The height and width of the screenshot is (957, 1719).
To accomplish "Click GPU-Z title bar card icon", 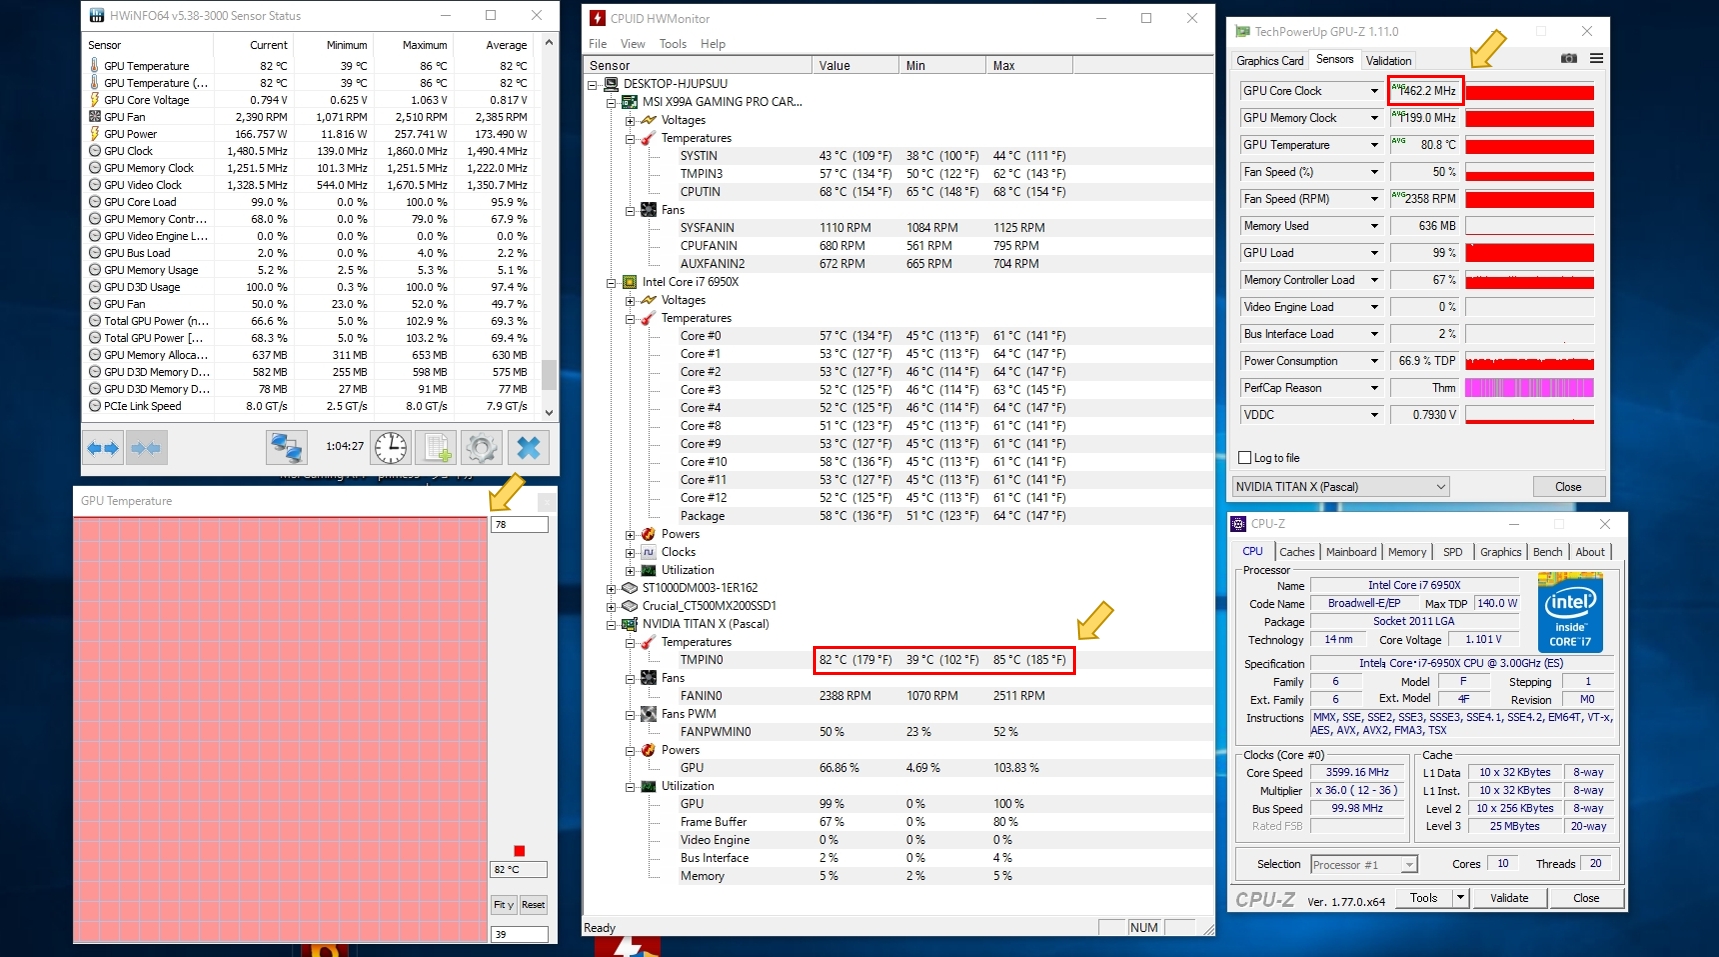I will [x=1243, y=32].
